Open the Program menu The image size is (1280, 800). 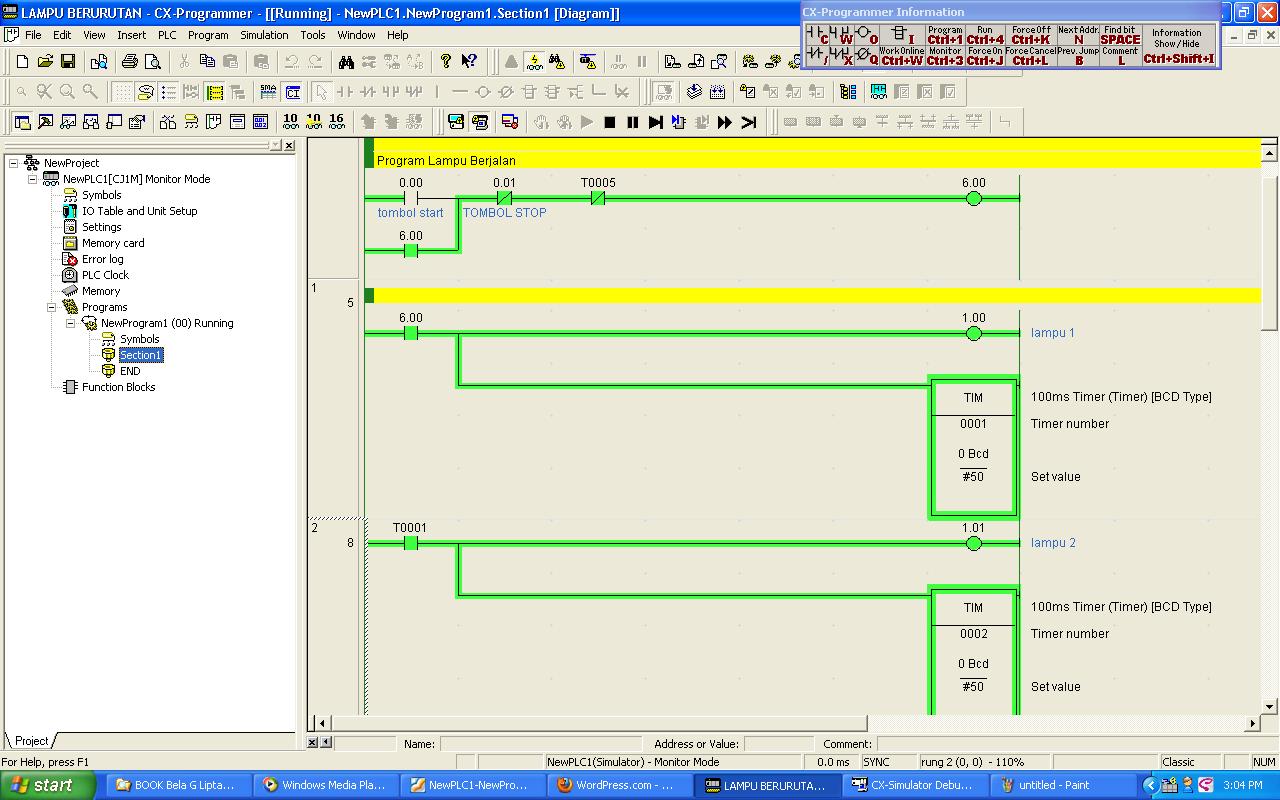(x=208, y=35)
